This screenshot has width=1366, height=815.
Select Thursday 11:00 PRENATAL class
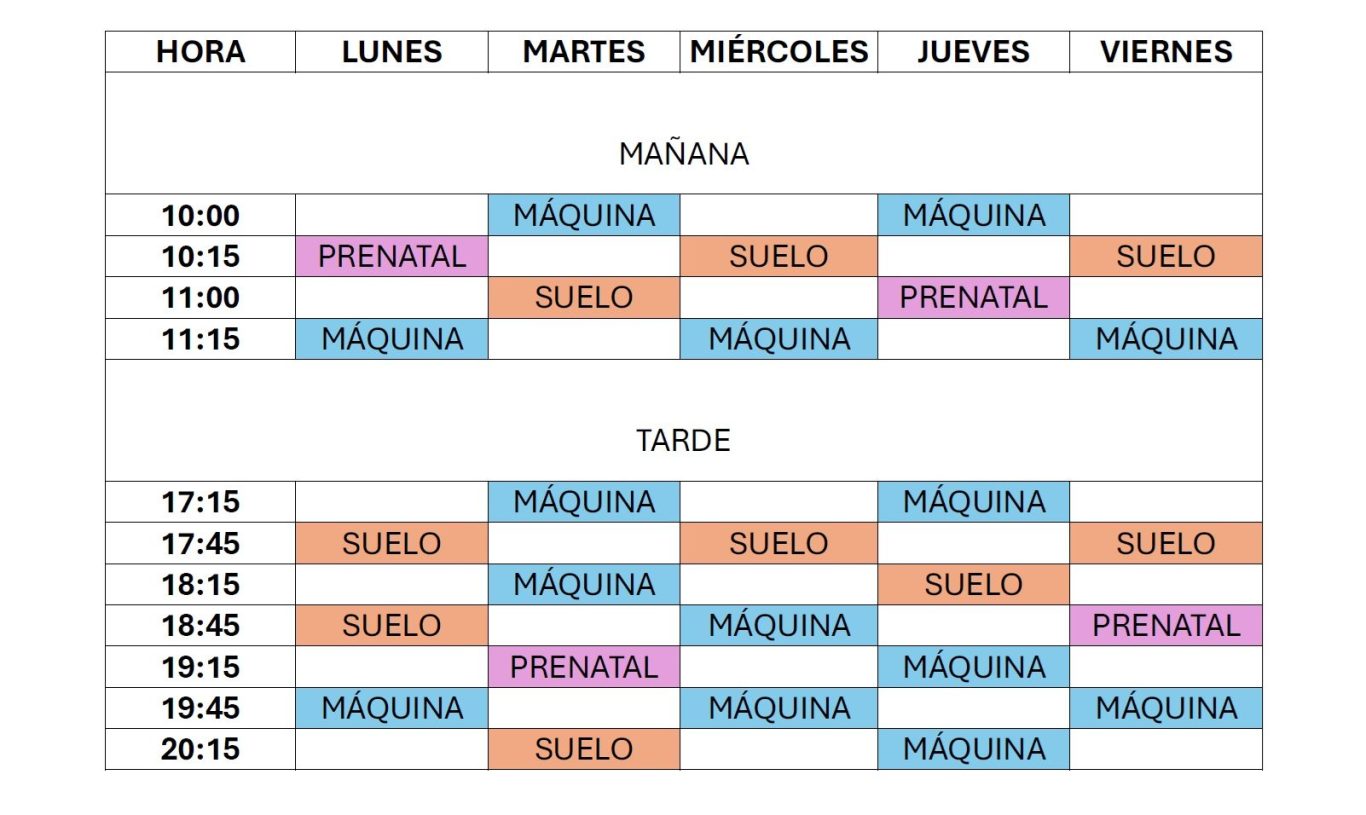(974, 297)
